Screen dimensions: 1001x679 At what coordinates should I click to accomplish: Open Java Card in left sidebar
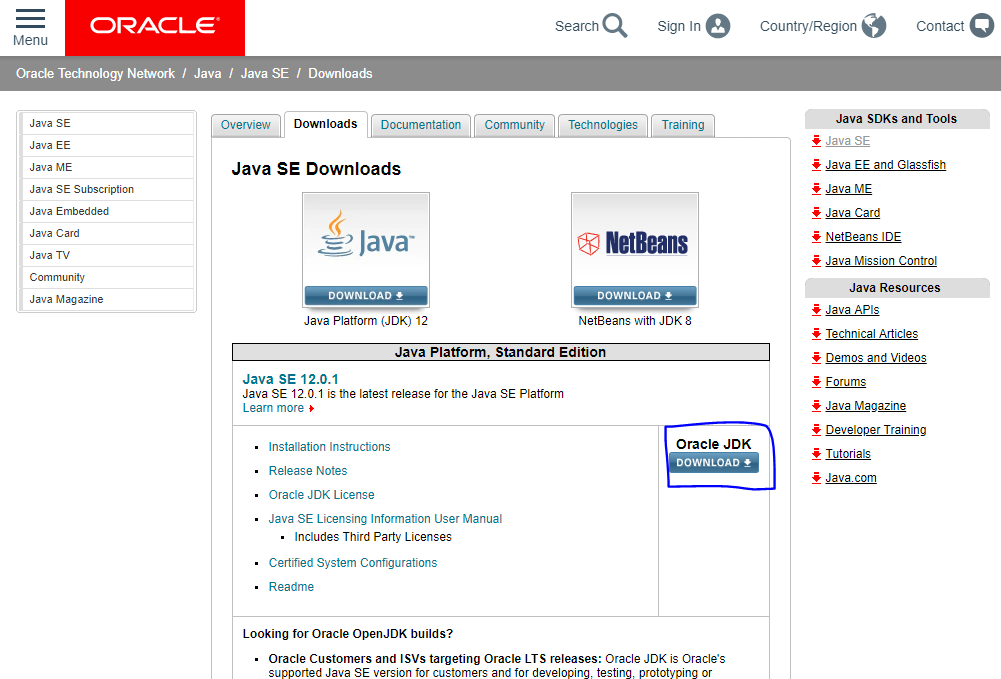point(107,234)
